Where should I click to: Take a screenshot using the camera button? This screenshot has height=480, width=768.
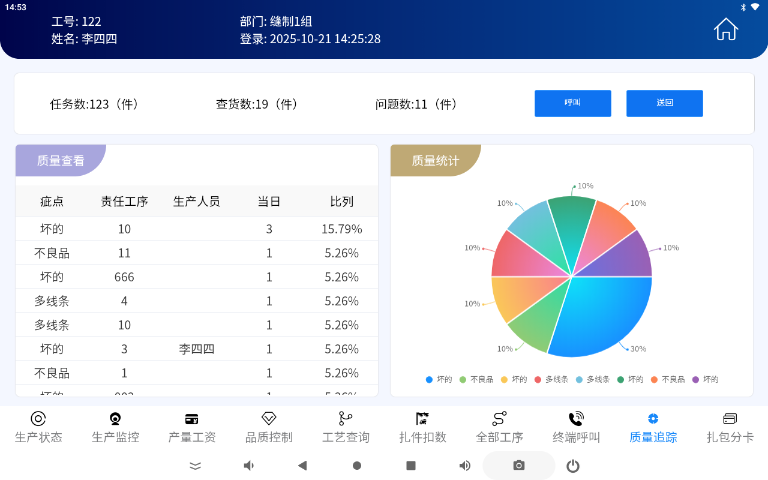point(518,466)
